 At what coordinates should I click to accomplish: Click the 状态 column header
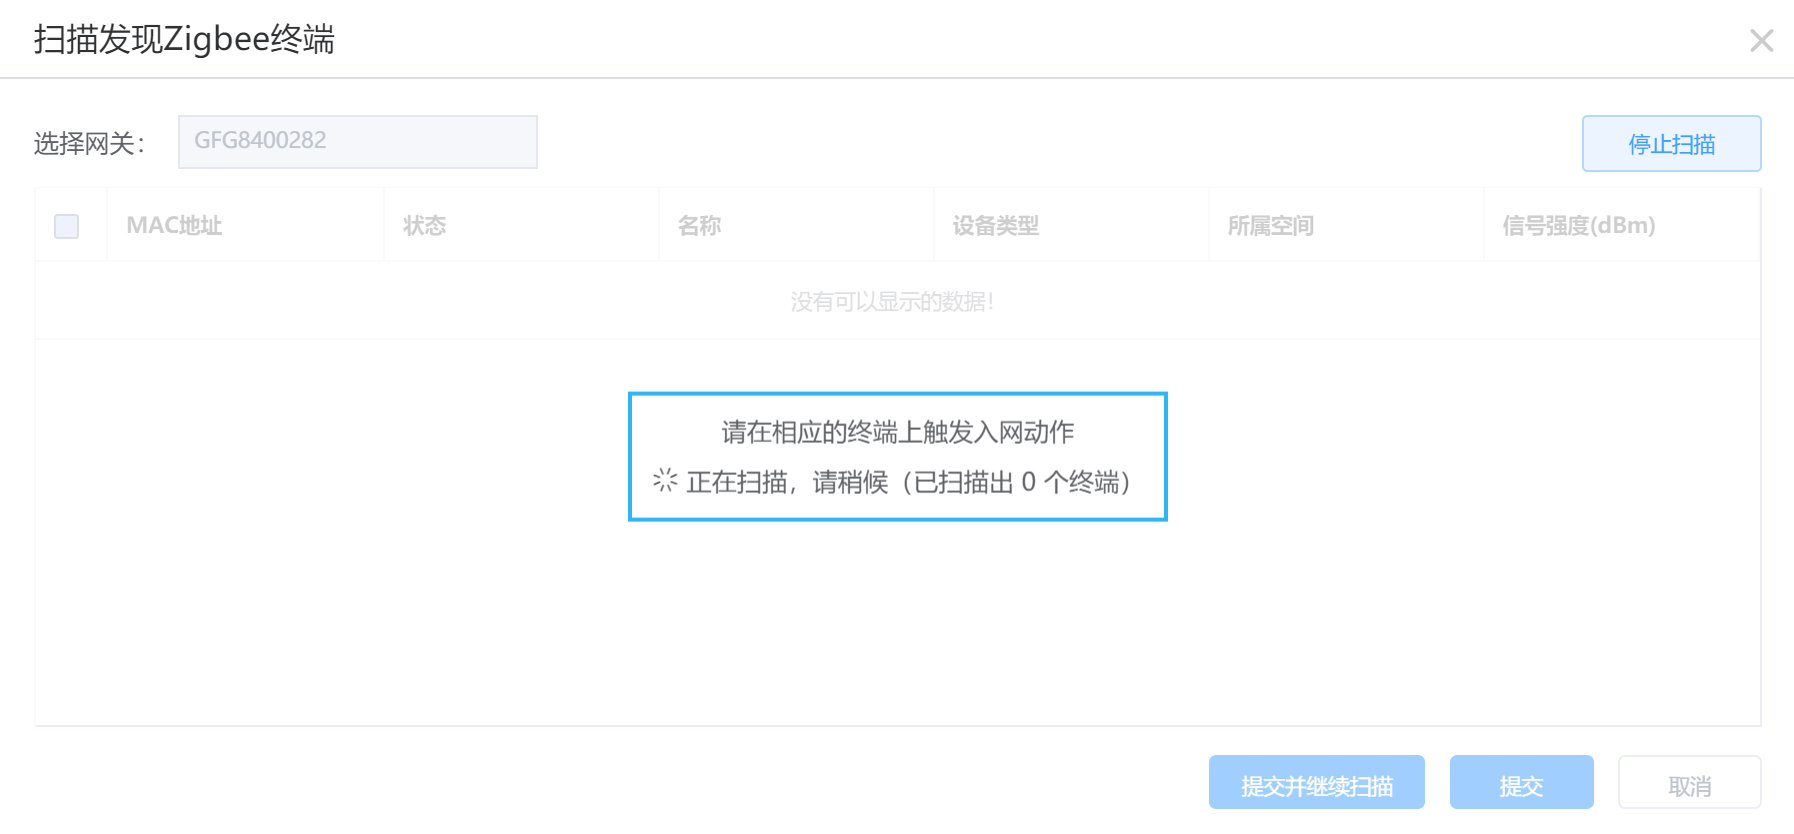click(x=424, y=226)
